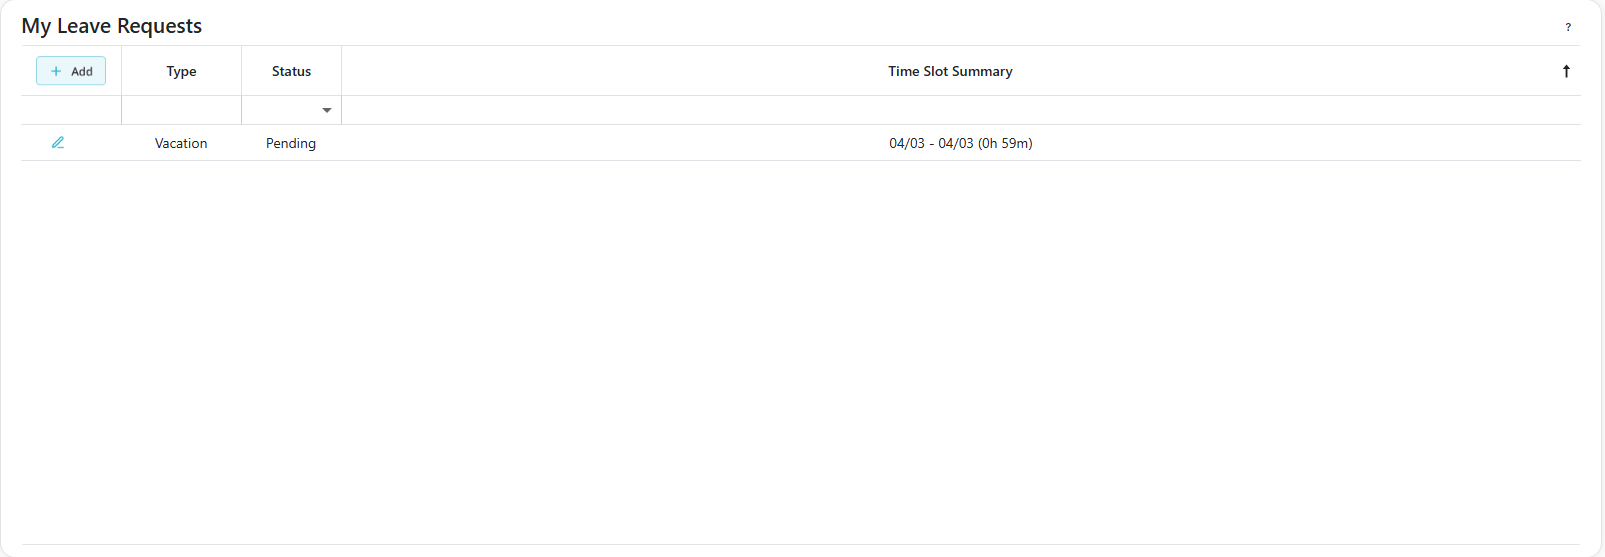Focus the Type column filter box
This screenshot has width=1605, height=557.
181,110
